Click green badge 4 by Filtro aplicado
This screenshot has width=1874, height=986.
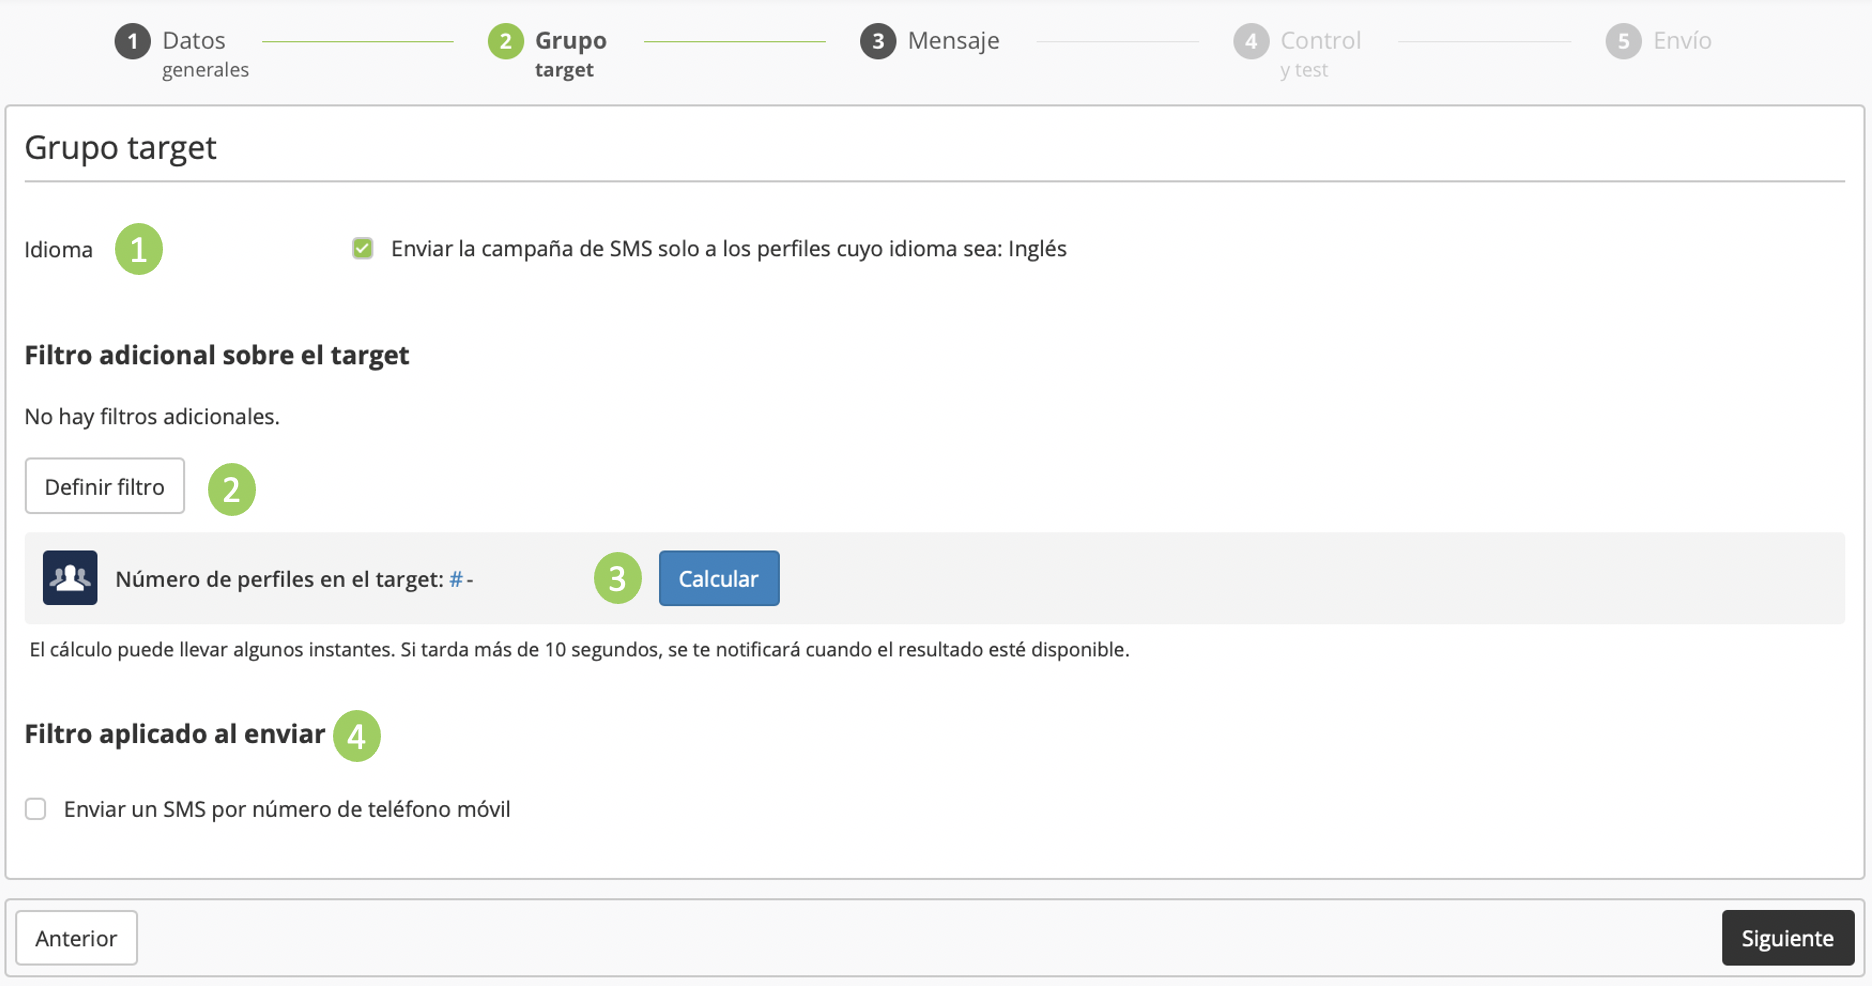[357, 736]
